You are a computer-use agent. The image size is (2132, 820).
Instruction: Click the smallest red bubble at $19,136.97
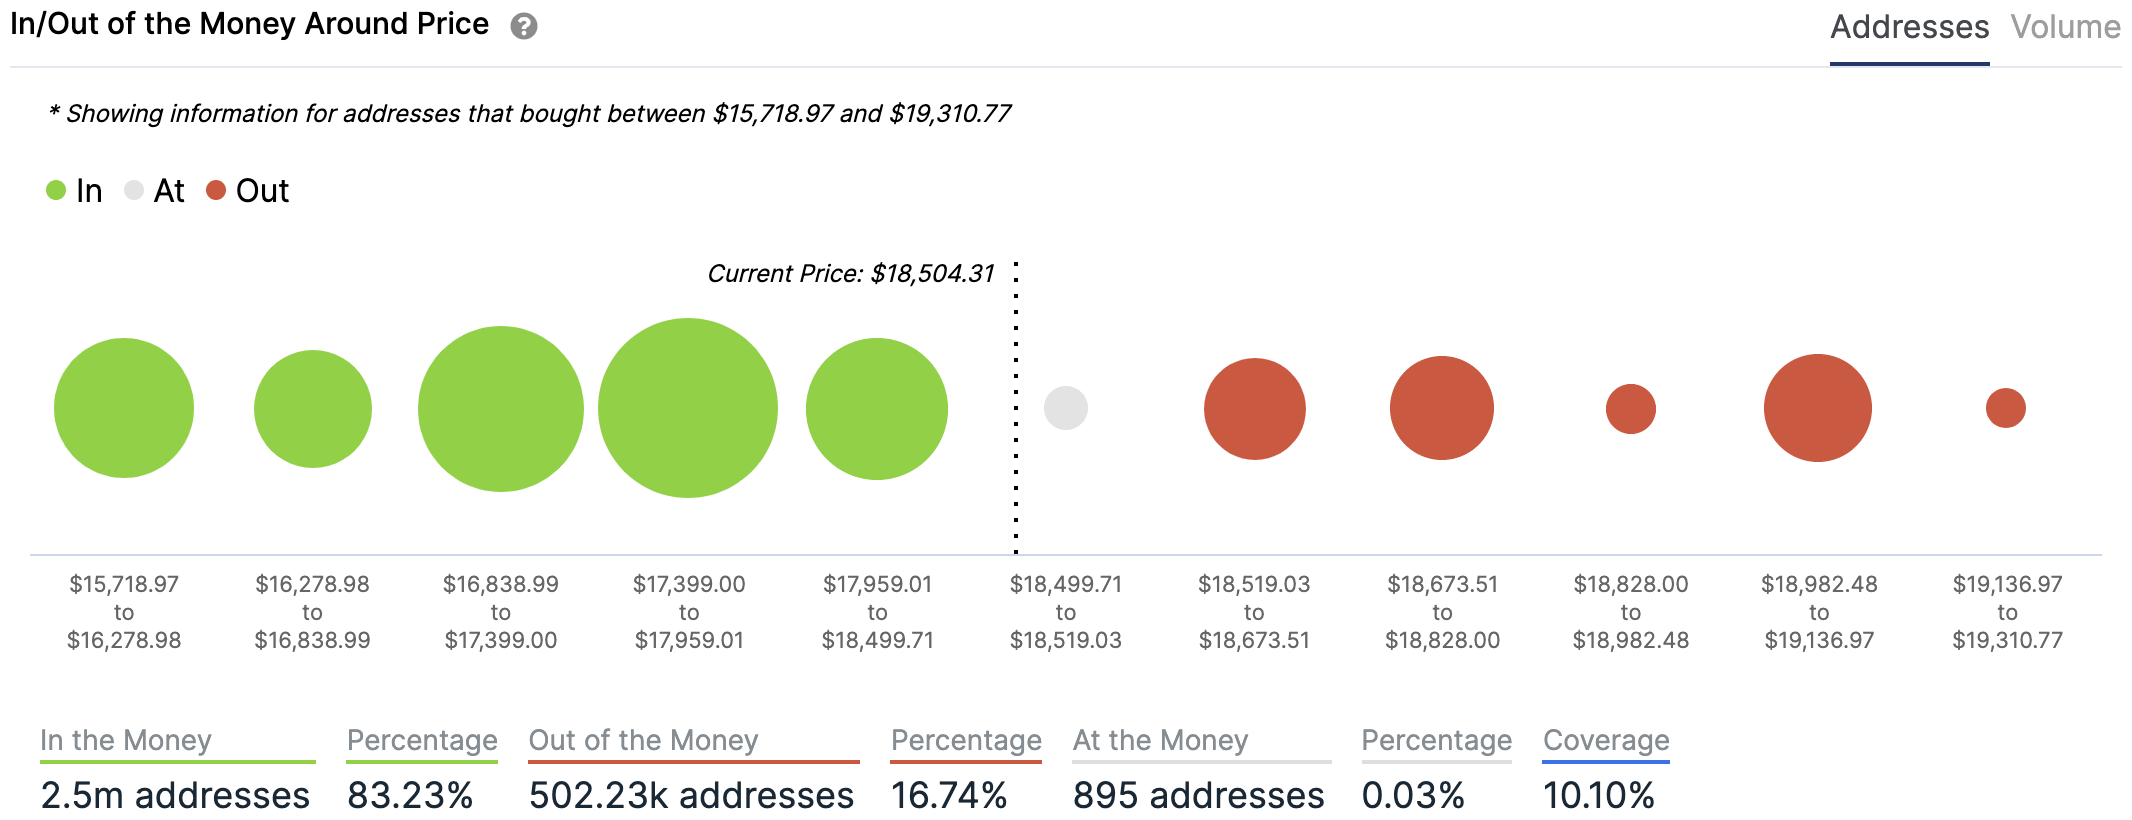[x=2006, y=408]
